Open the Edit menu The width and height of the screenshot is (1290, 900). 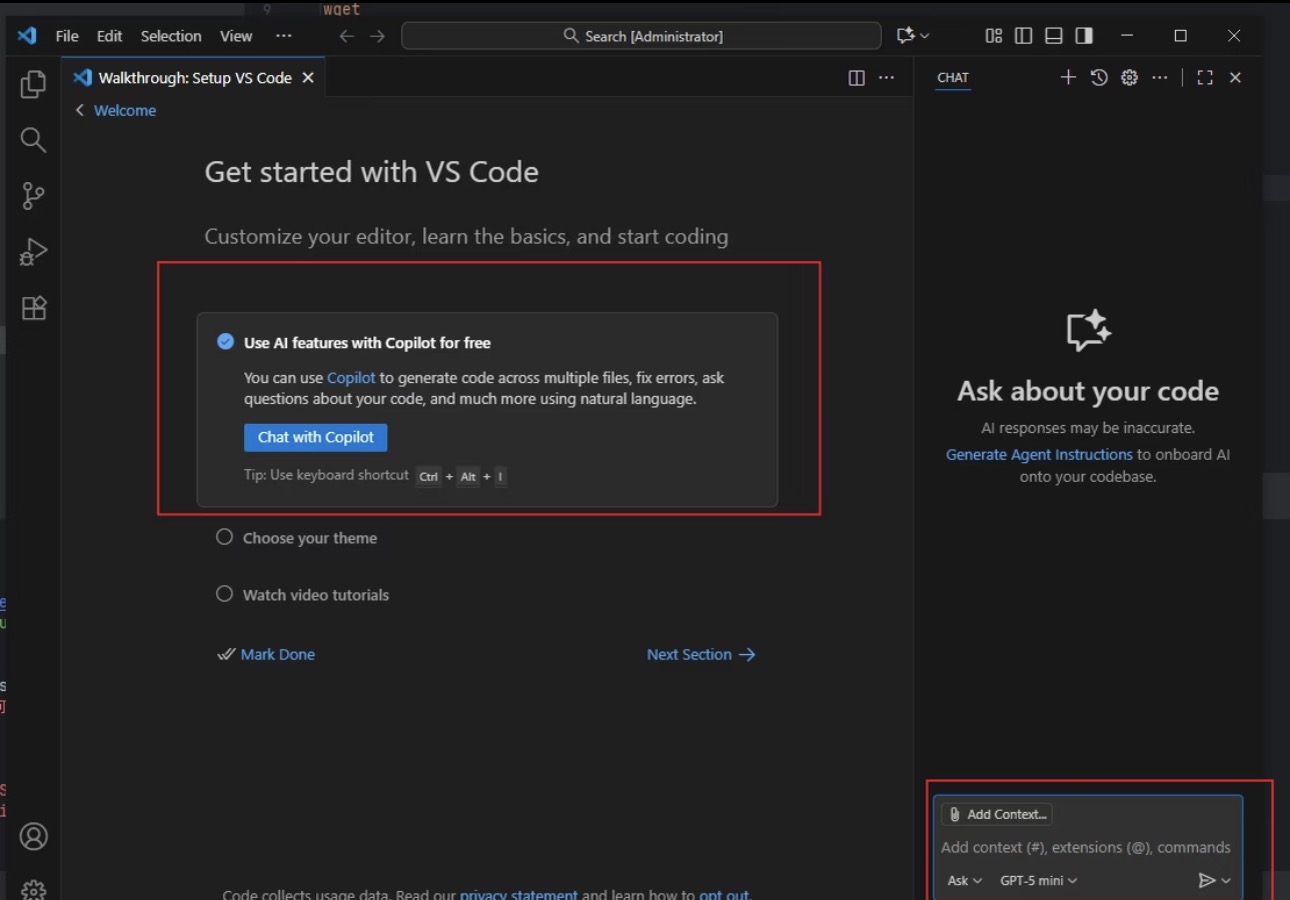[x=109, y=36]
